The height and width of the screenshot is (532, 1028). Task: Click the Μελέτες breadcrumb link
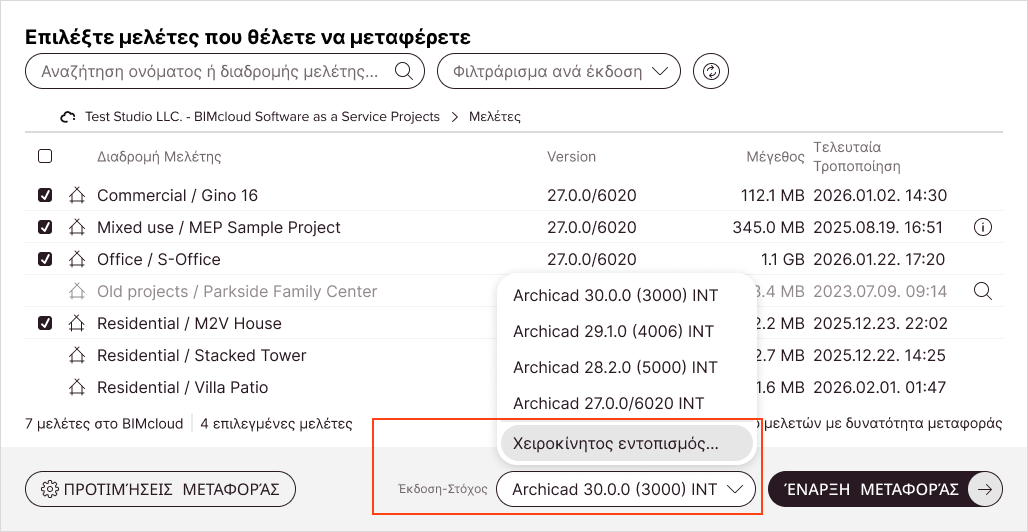click(x=494, y=117)
